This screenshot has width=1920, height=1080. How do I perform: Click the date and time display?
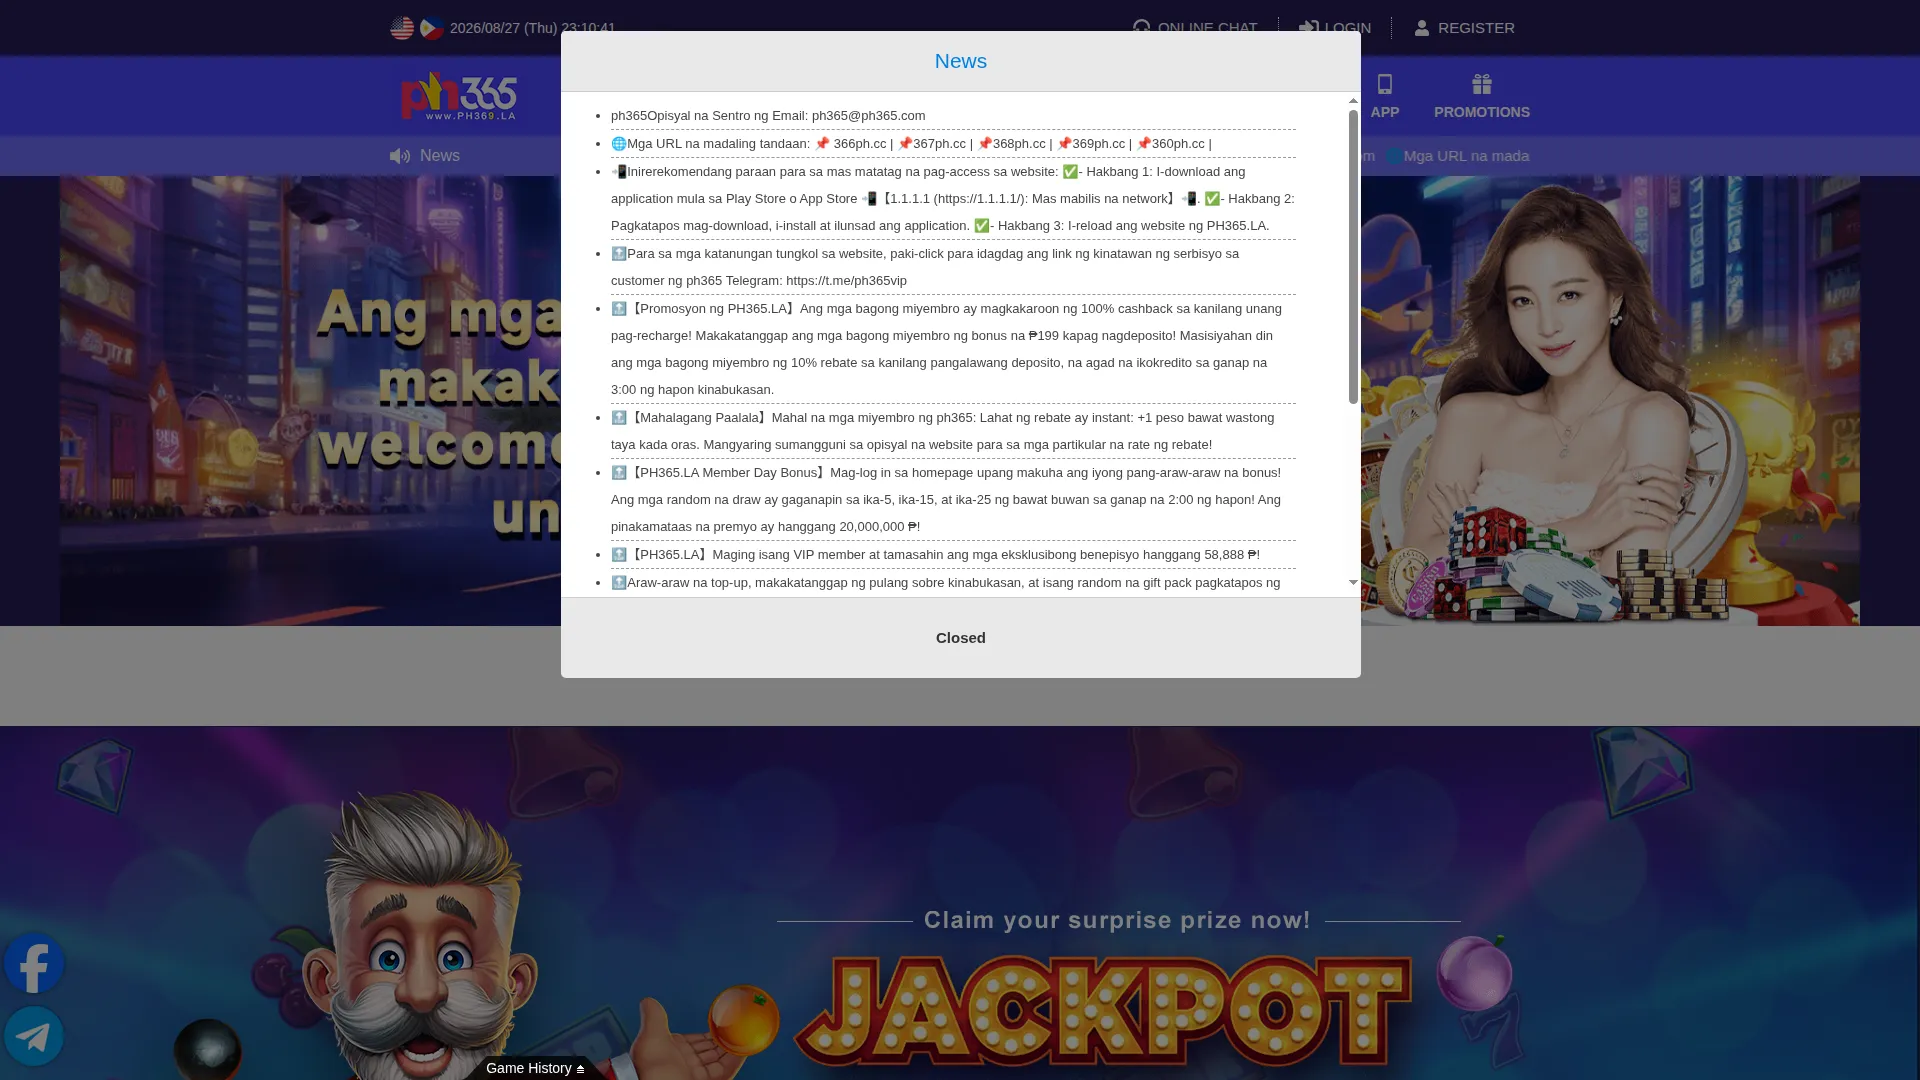pyautogui.click(x=533, y=28)
